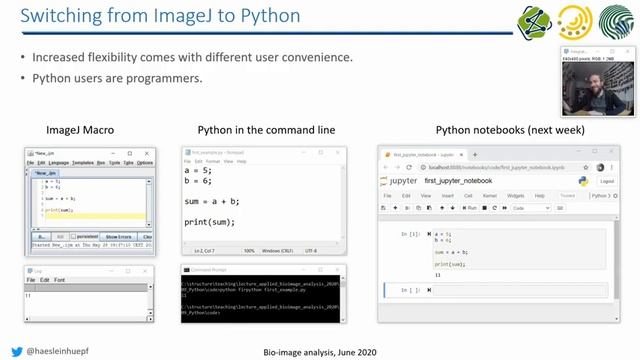Image resolution: width=640 pixels, height=360 pixels.
Task: Open the Jupyter Widgets menu
Action: (x=516, y=196)
